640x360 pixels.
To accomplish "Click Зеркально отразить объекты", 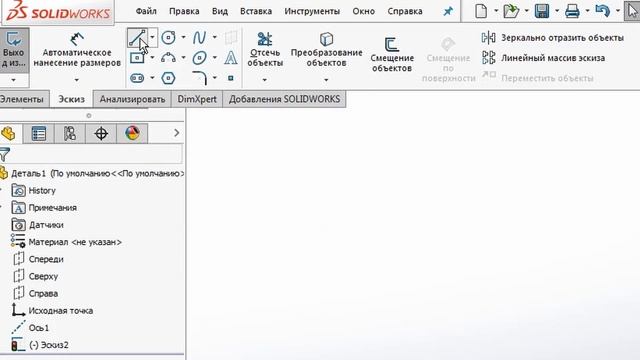I will click(x=552, y=38).
